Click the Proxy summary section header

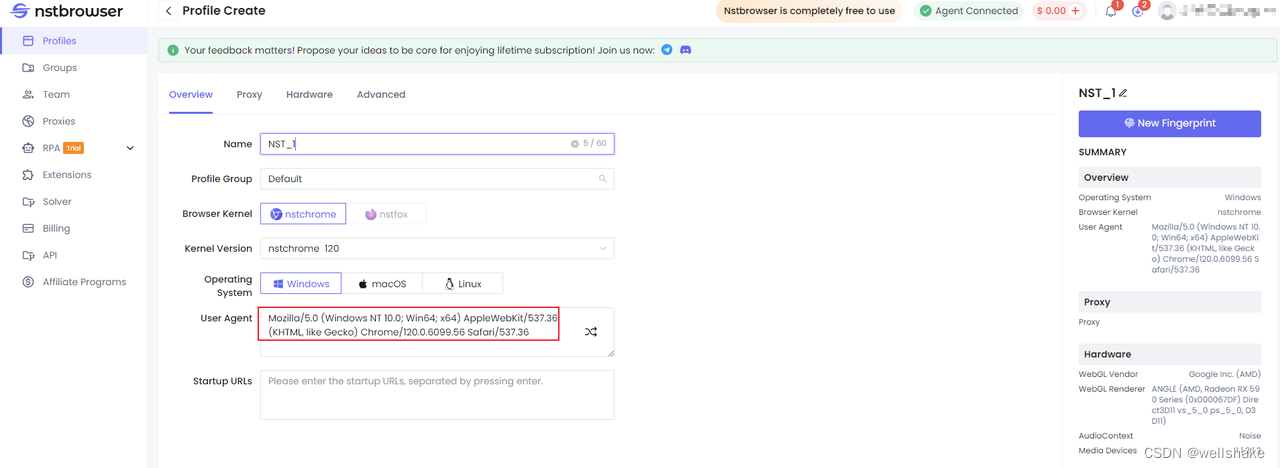pos(1169,302)
